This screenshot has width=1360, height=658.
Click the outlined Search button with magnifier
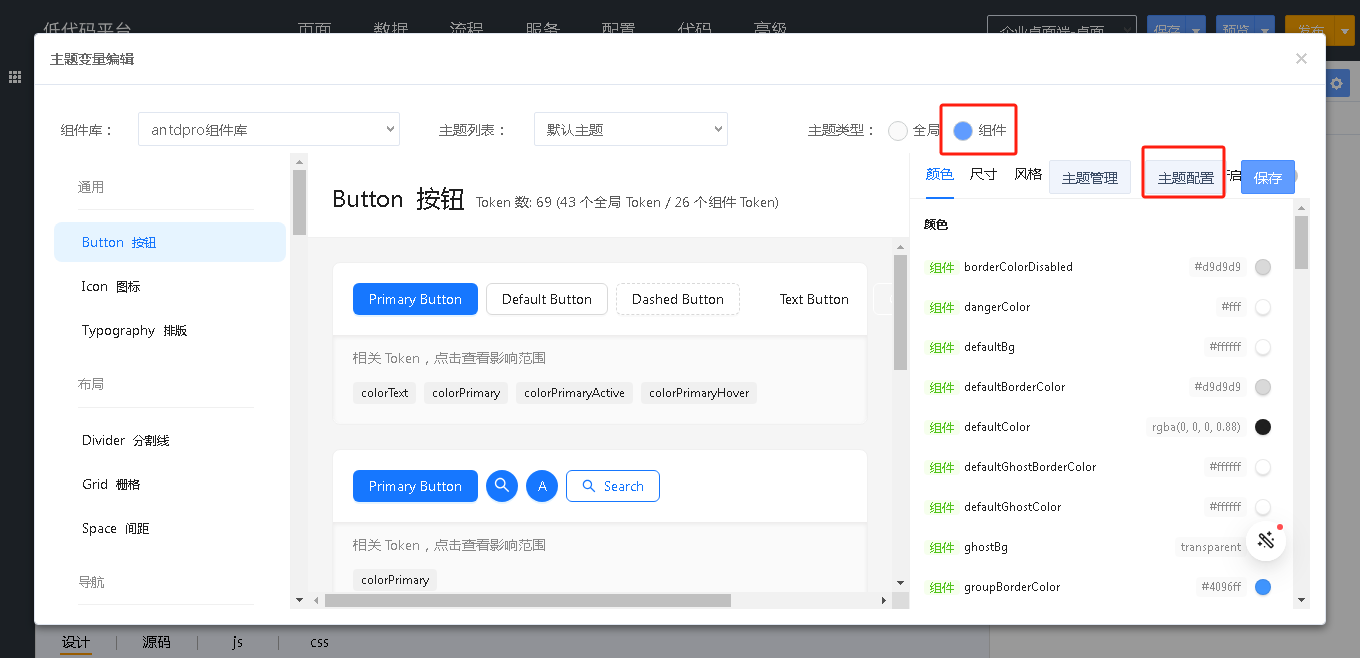(x=612, y=486)
